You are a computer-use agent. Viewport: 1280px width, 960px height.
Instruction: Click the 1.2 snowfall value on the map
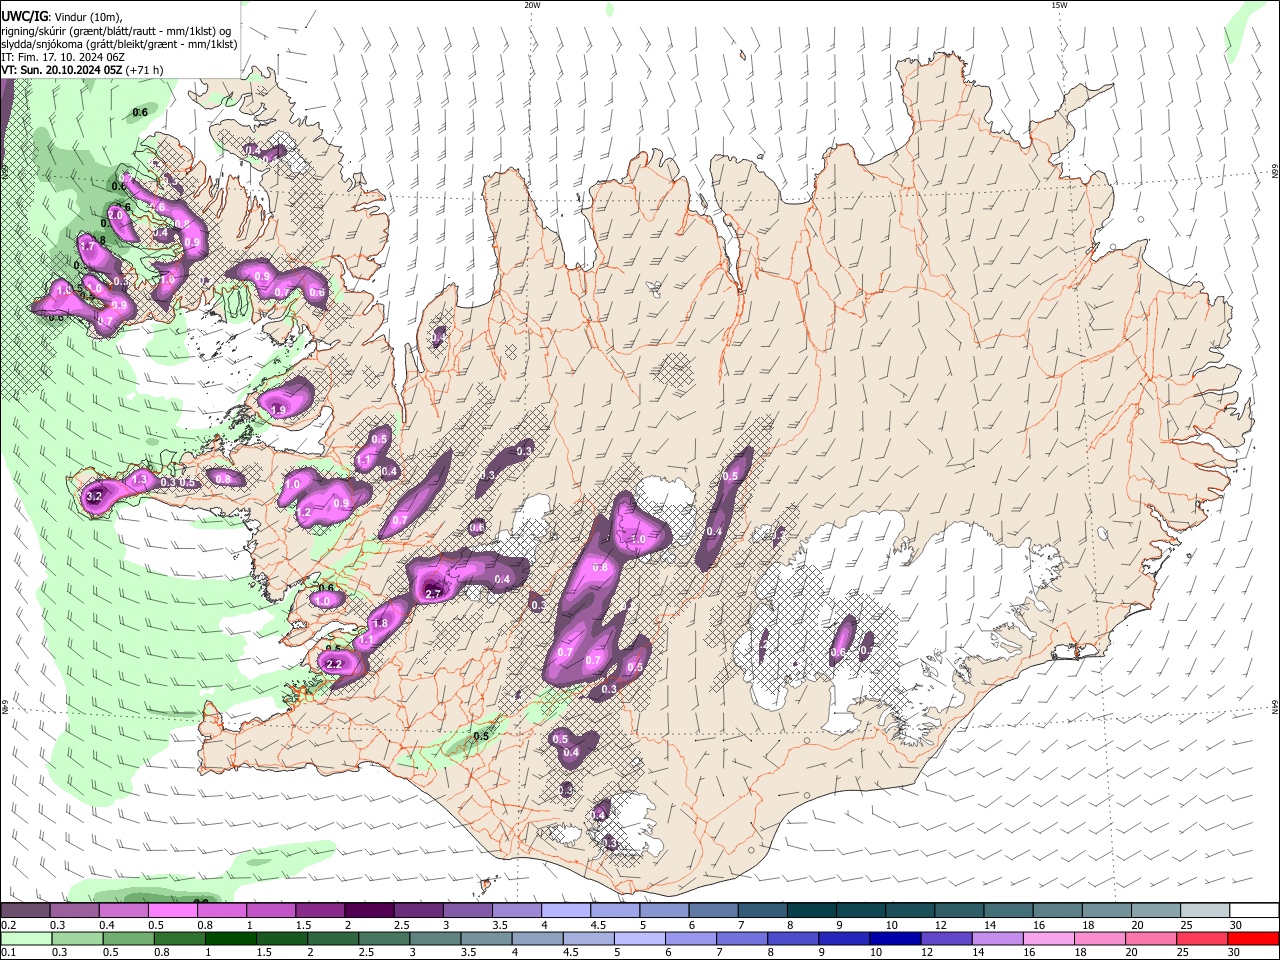305,512
